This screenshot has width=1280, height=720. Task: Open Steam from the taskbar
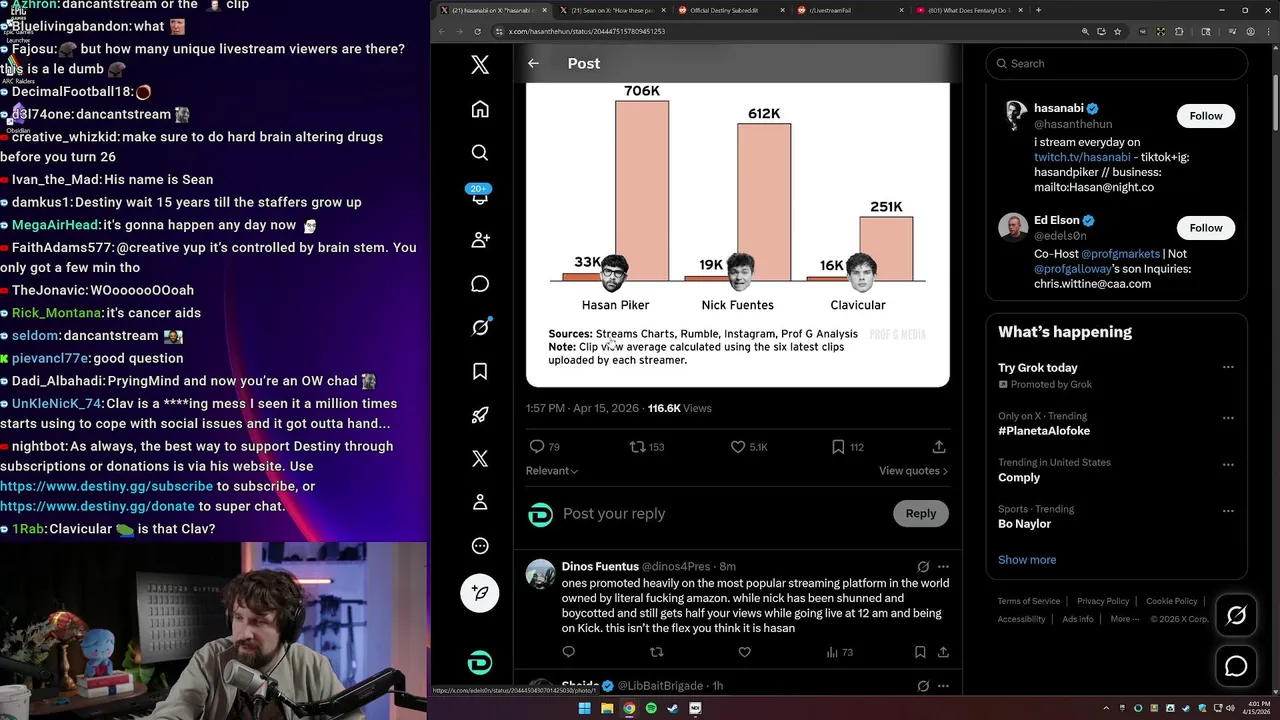pyautogui.click(x=673, y=708)
